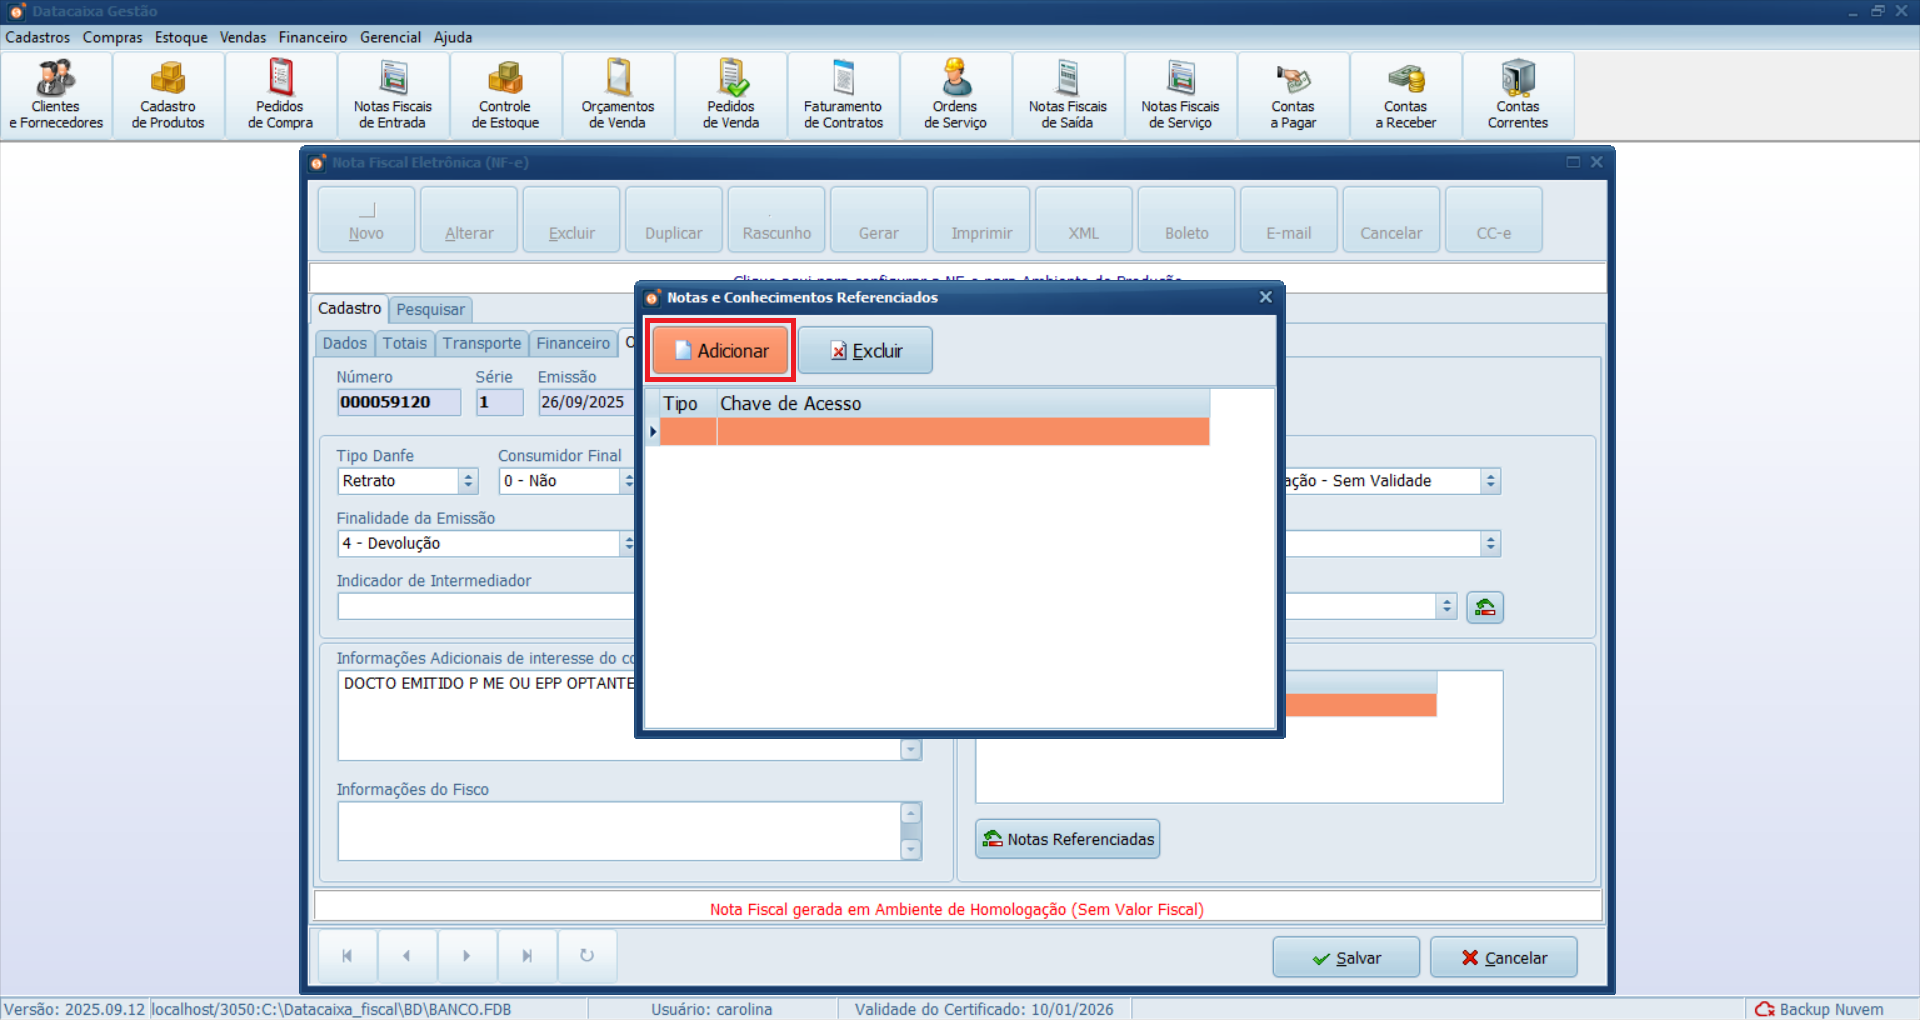1920x1020 pixels.
Task: Open Clientes e Fornecedores from the toolbar
Action: (x=56, y=96)
